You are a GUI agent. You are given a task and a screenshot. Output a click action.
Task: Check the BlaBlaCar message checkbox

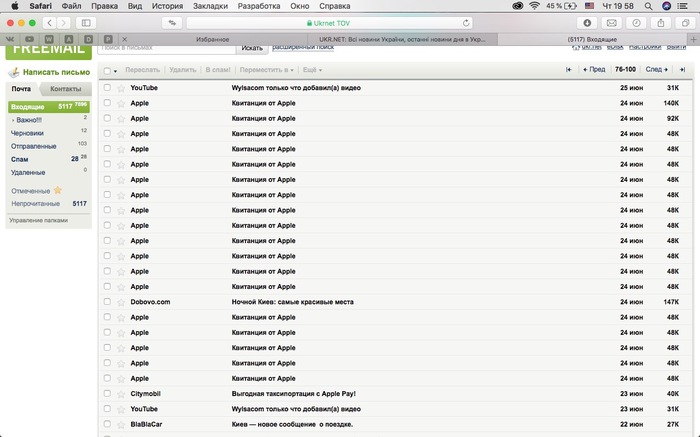click(x=107, y=424)
